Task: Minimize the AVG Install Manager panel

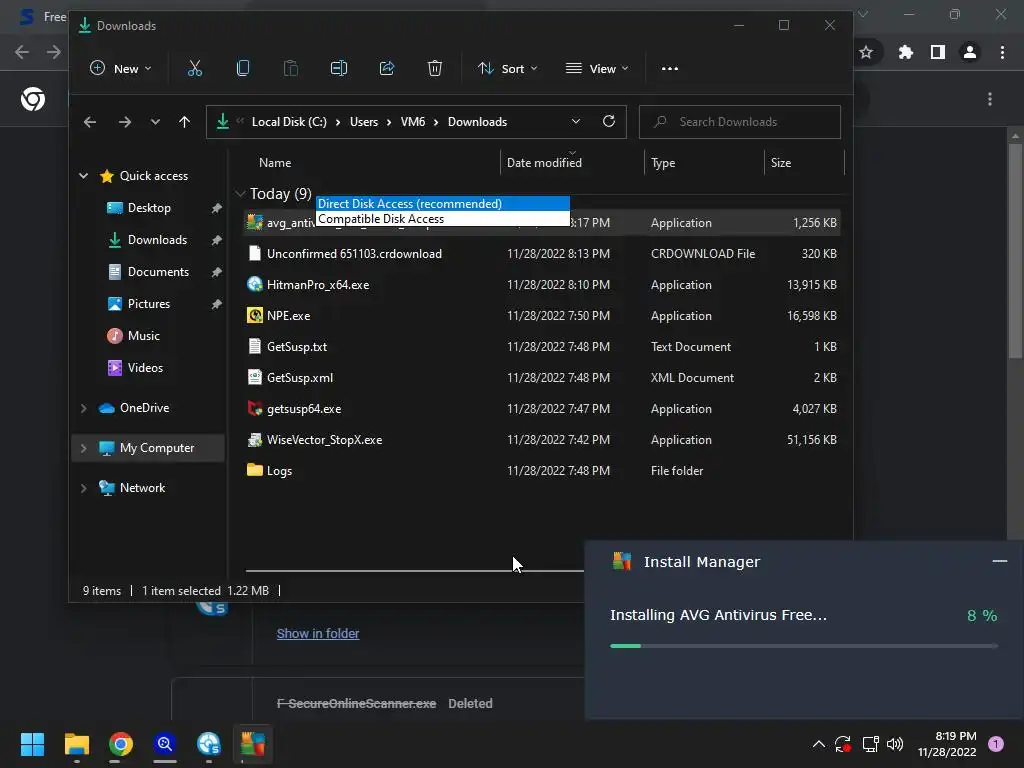Action: [999, 561]
